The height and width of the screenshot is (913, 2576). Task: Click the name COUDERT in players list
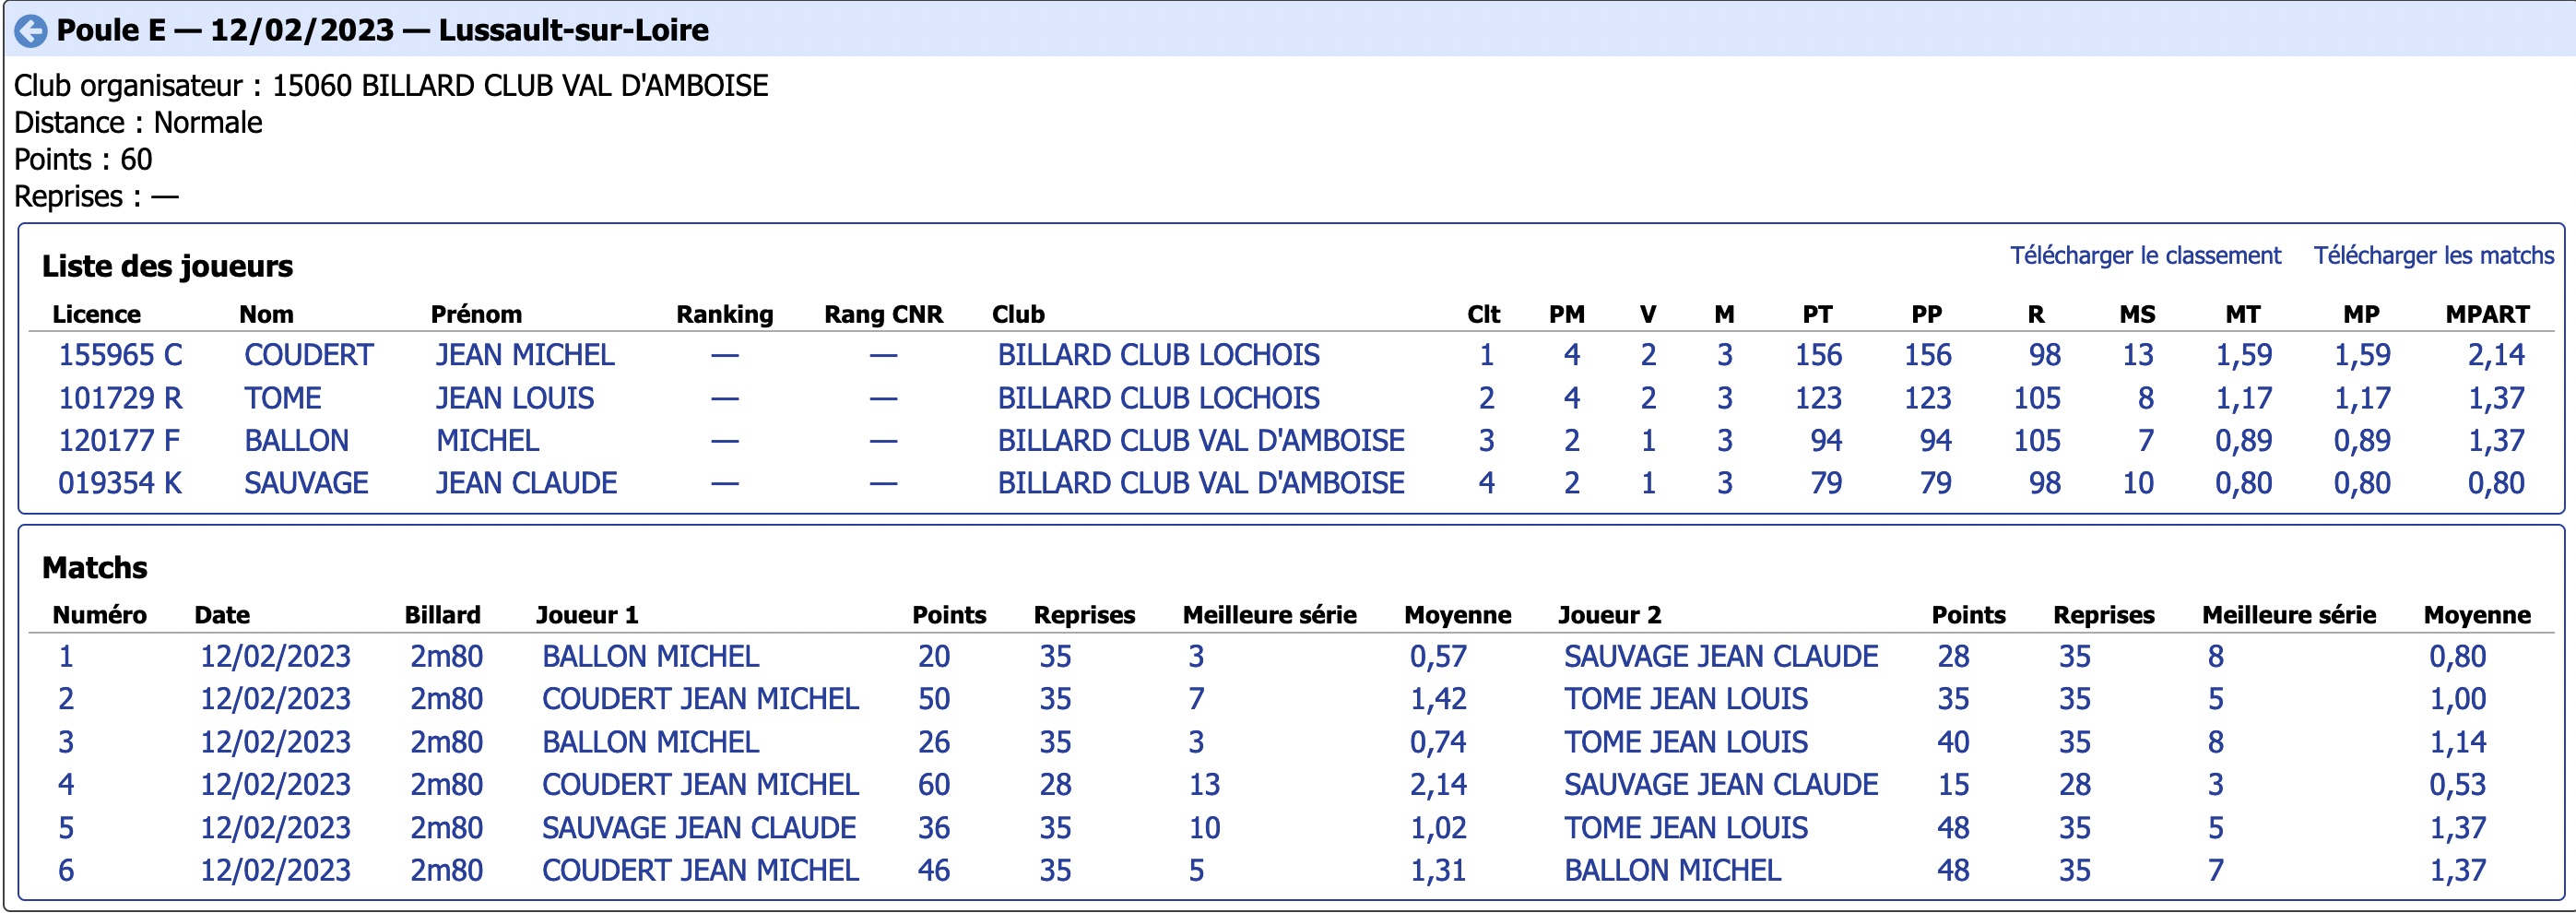pyautogui.click(x=309, y=355)
